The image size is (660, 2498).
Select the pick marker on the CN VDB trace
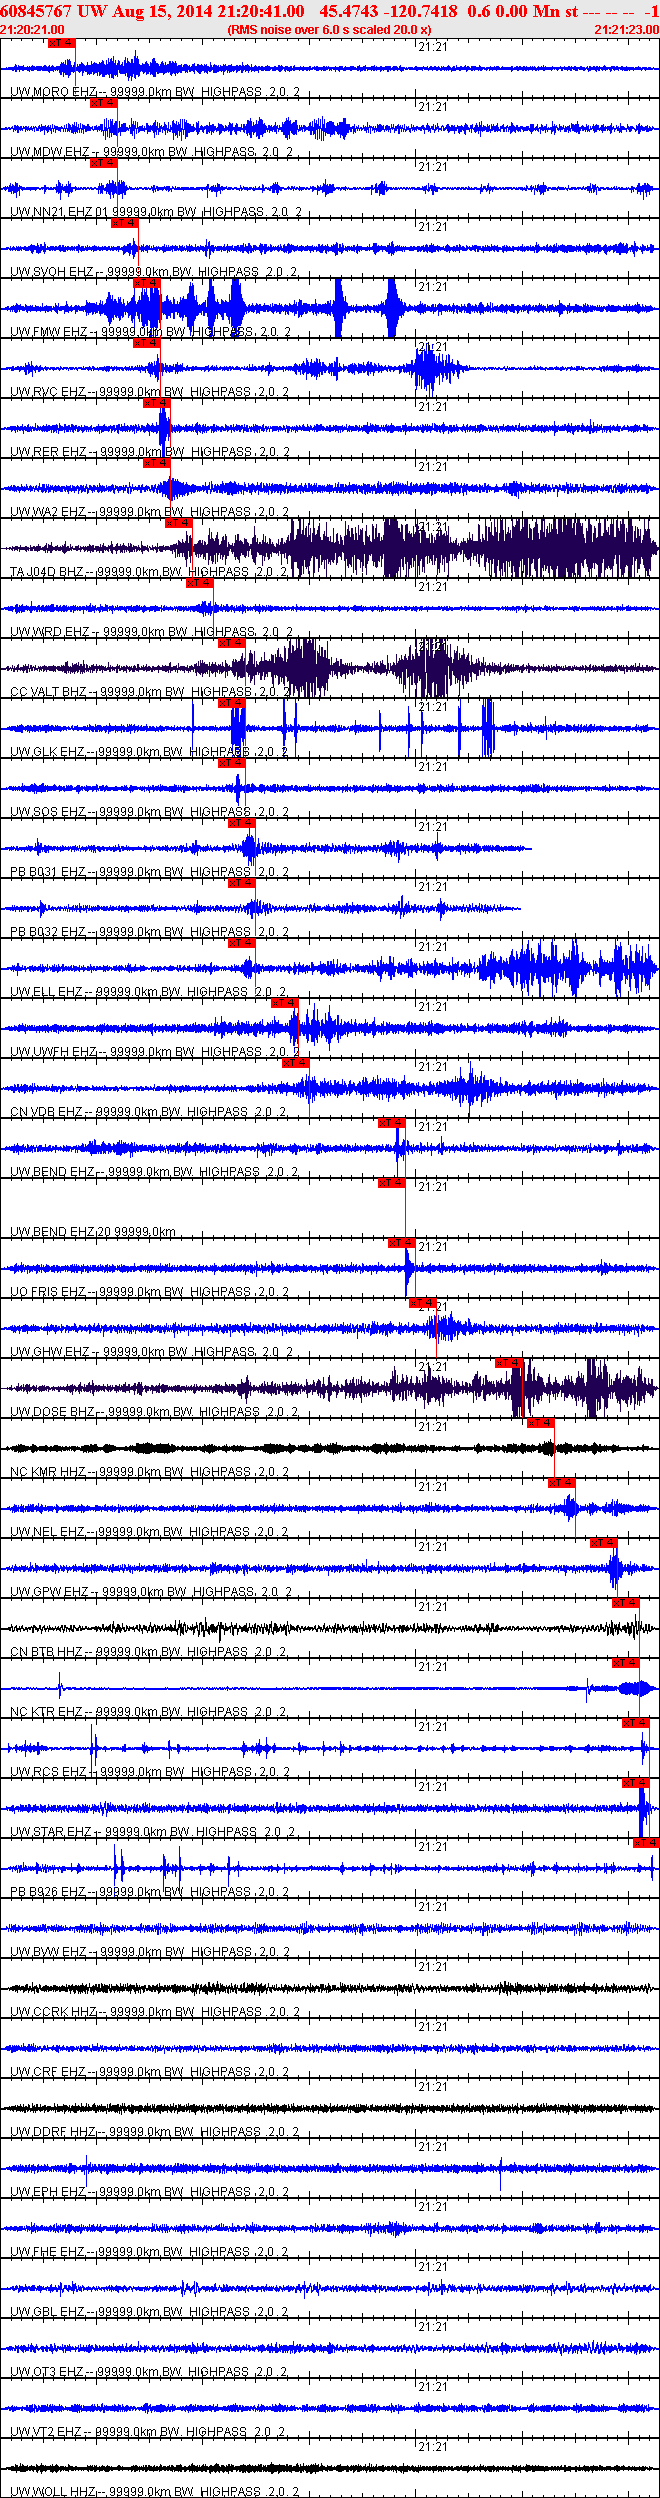click(x=295, y=1063)
